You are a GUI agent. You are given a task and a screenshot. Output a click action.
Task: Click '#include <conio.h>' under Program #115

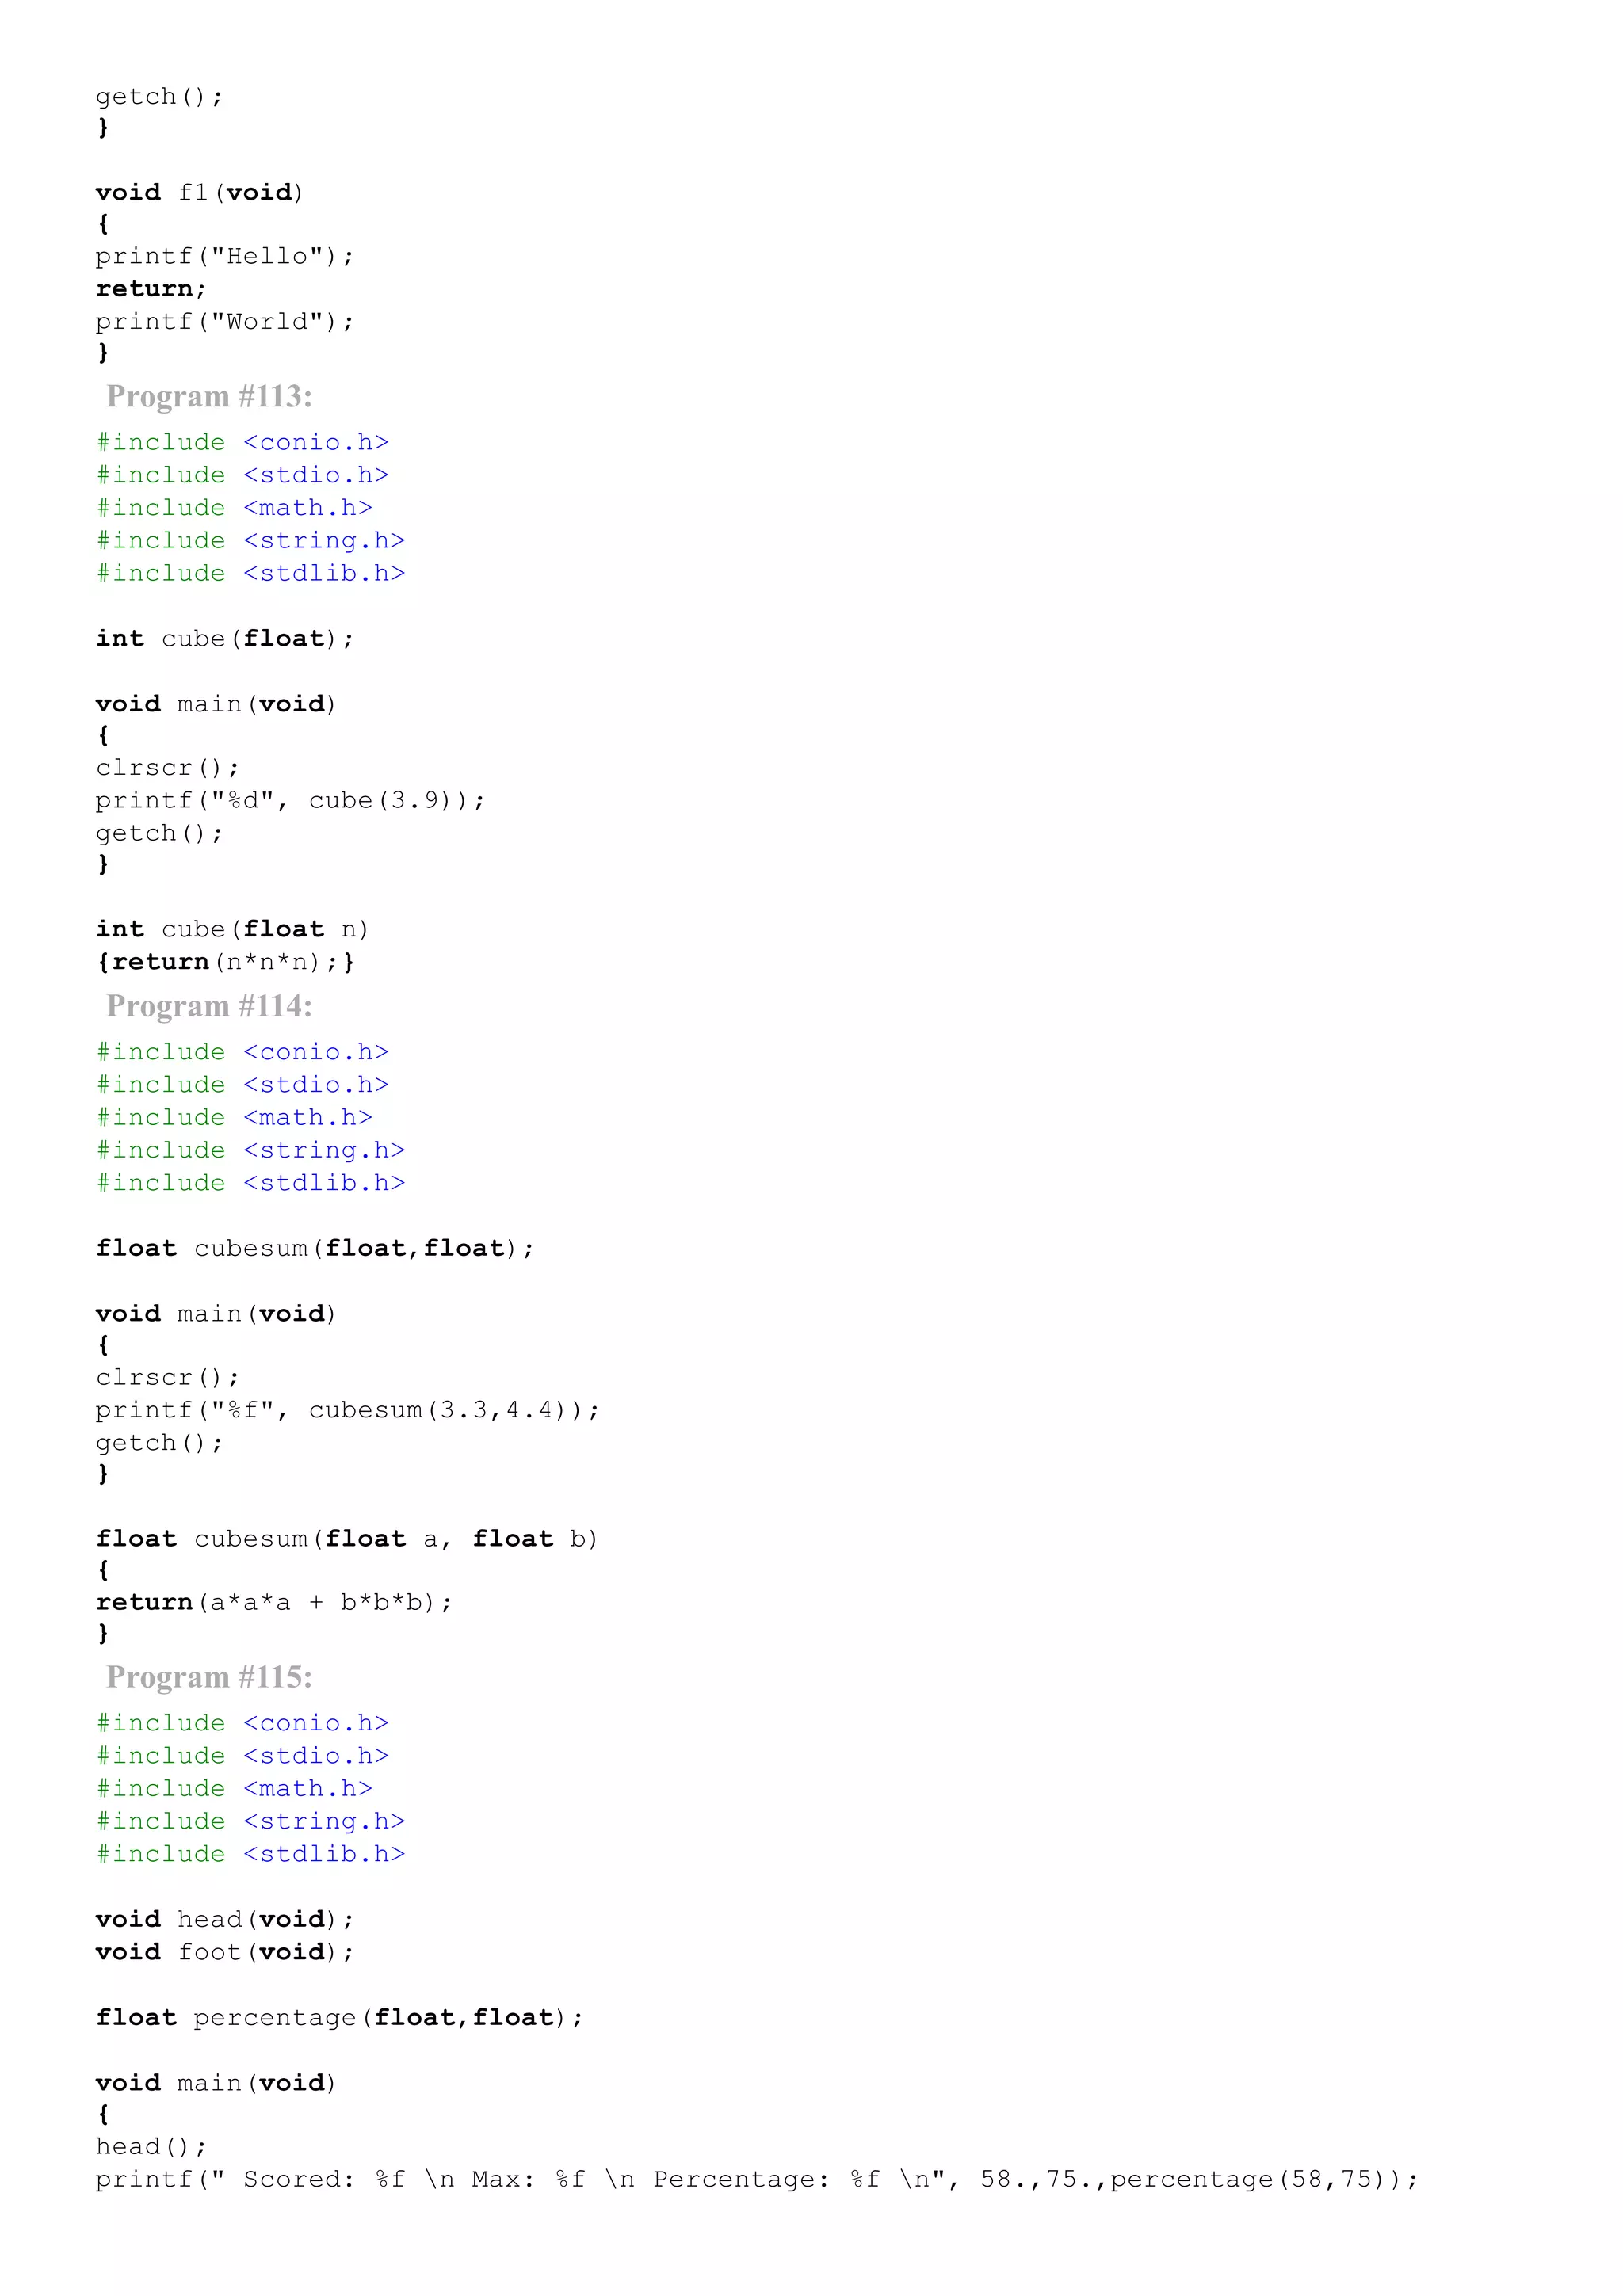[242, 1724]
